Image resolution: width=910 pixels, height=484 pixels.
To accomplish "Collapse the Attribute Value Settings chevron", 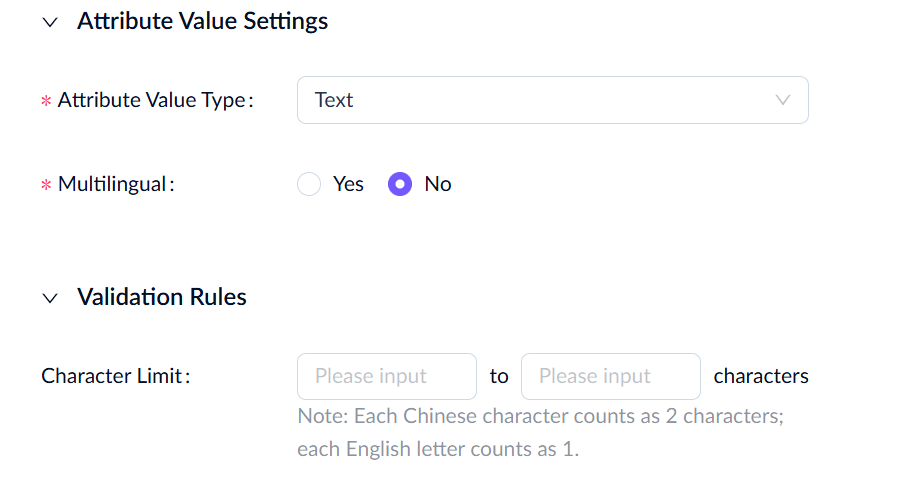I will (x=51, y=22).
